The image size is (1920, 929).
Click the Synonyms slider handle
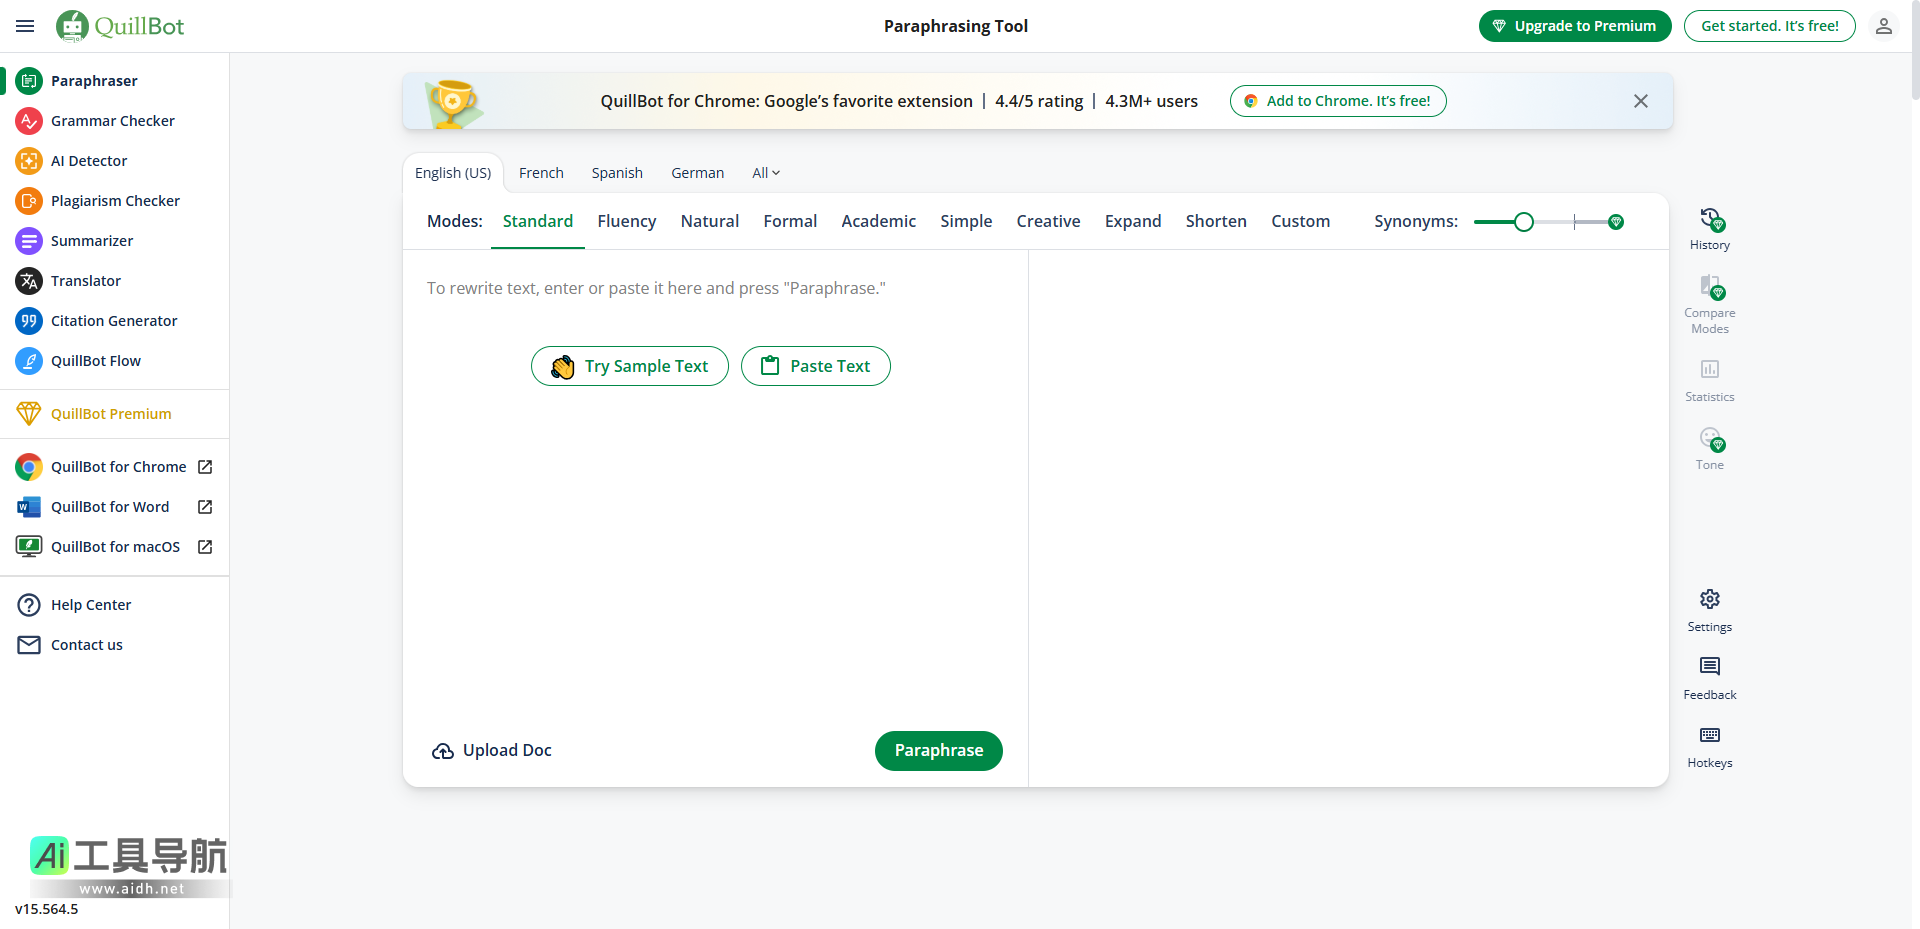point(1523,222)
